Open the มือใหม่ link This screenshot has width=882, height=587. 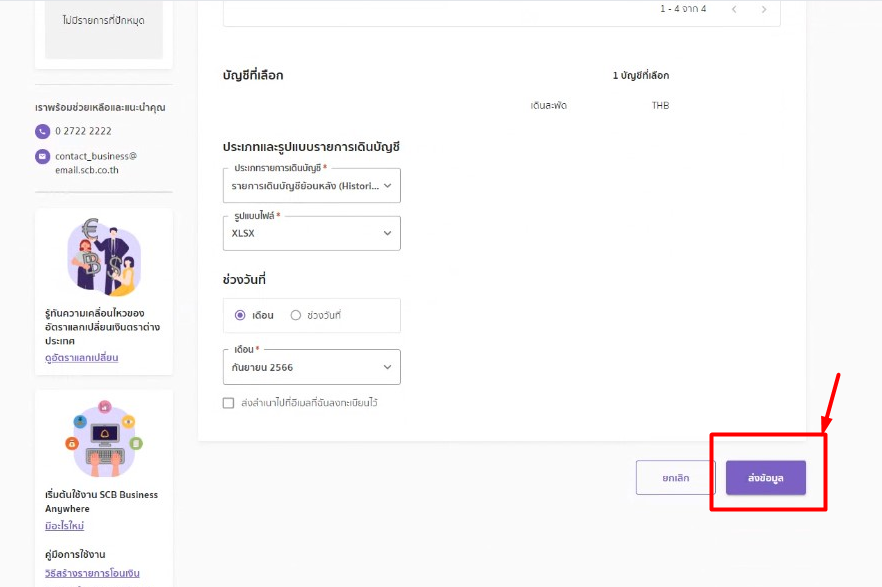click(65, 526)
